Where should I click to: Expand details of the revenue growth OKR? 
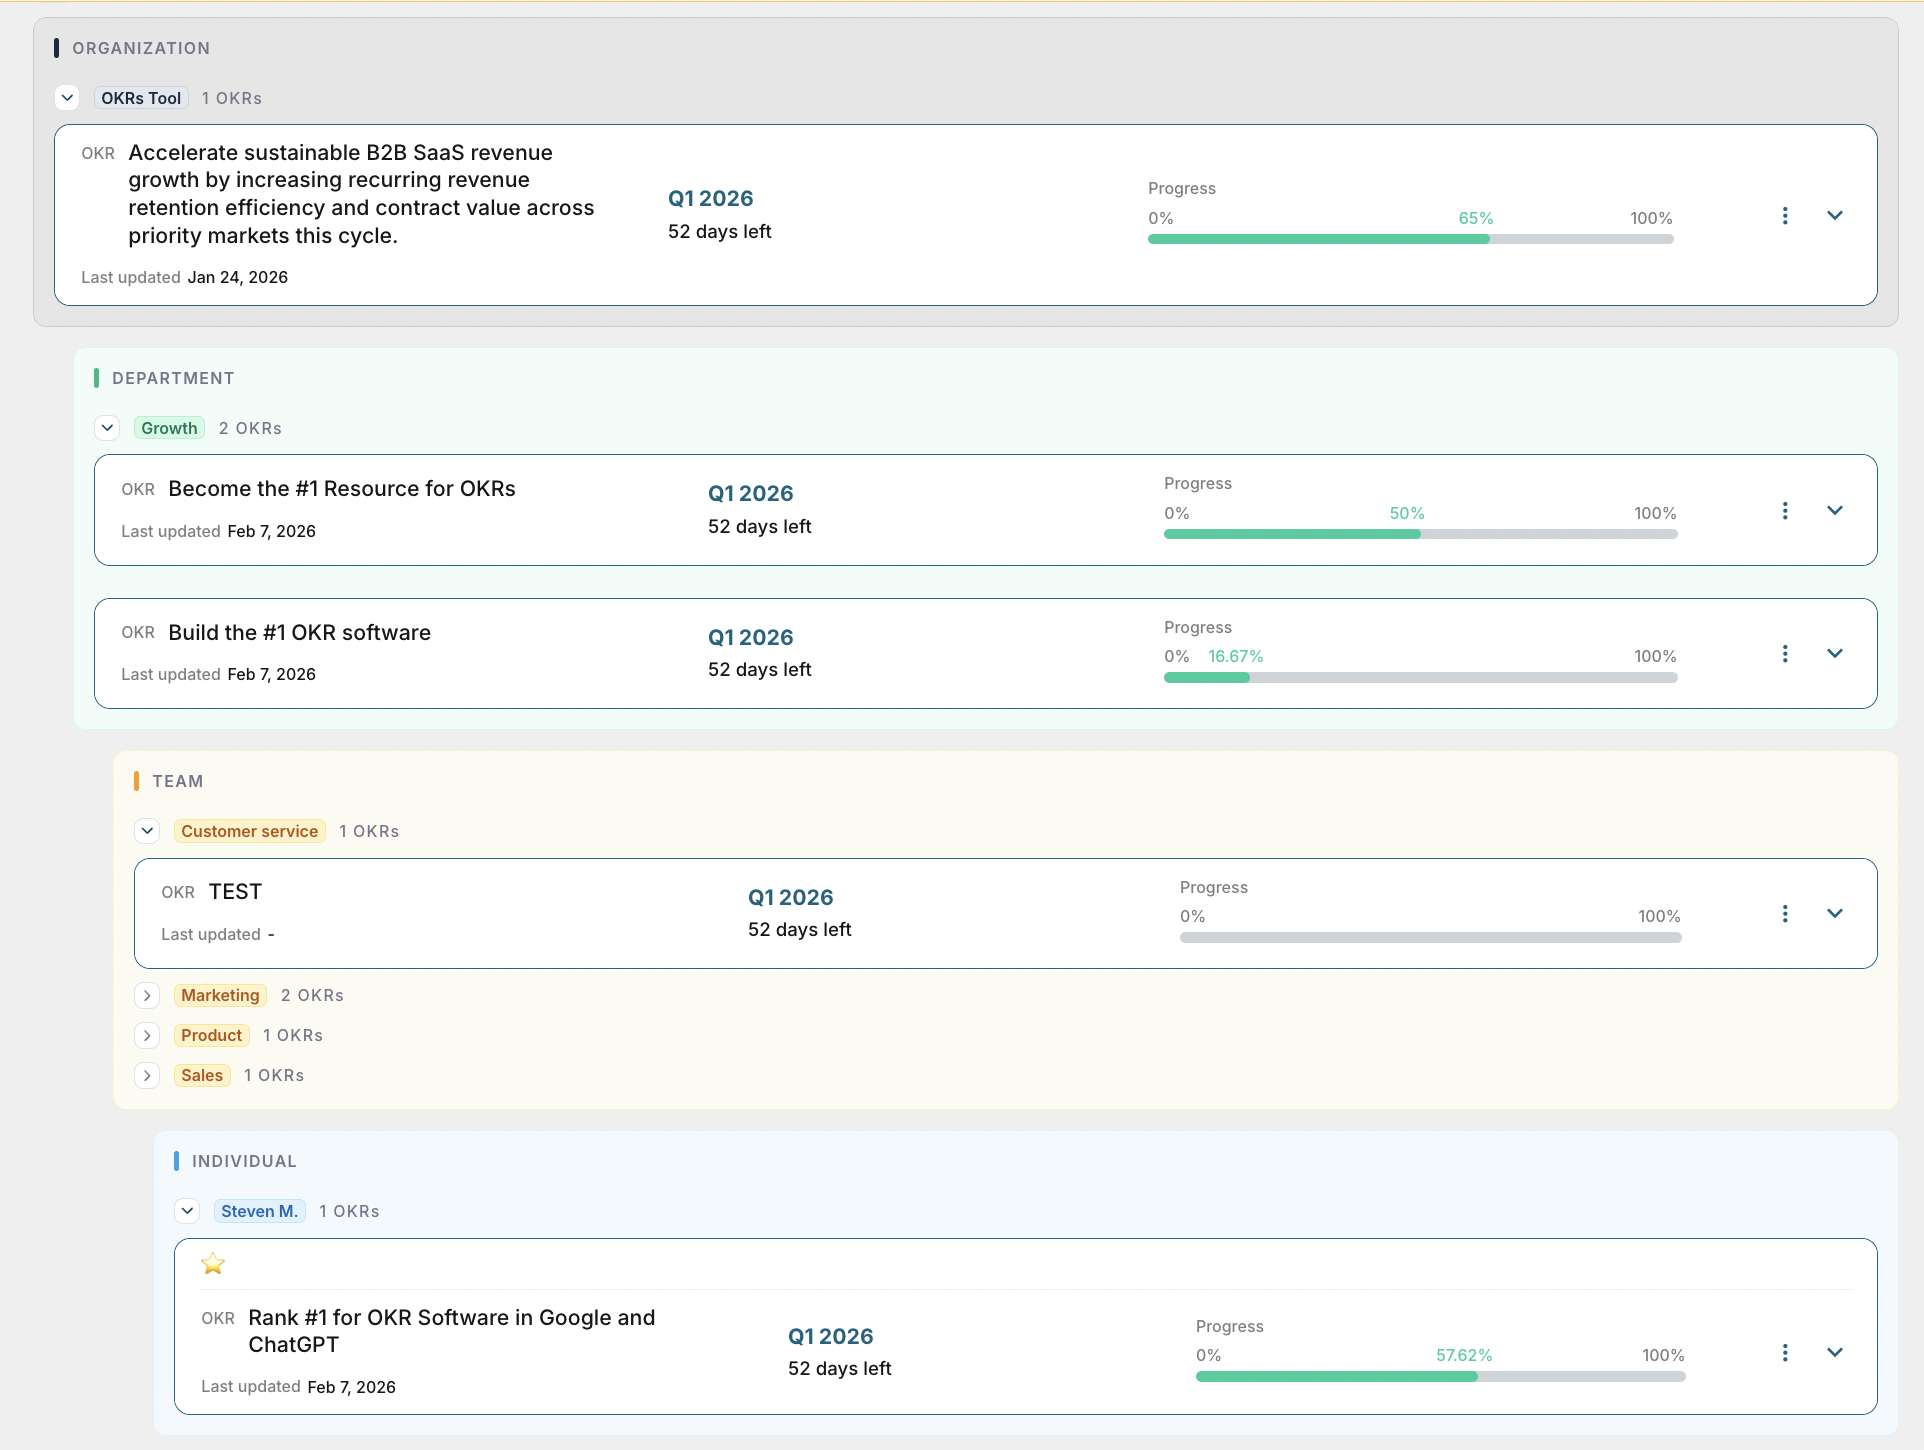(x=1835, y=215)
